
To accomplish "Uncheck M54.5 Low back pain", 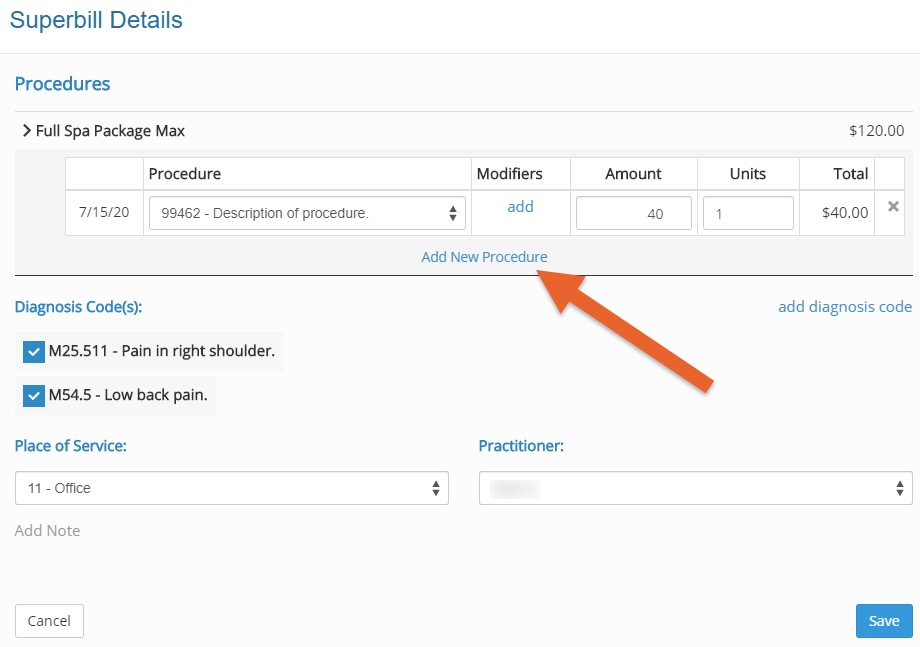I will pos(33,396).
